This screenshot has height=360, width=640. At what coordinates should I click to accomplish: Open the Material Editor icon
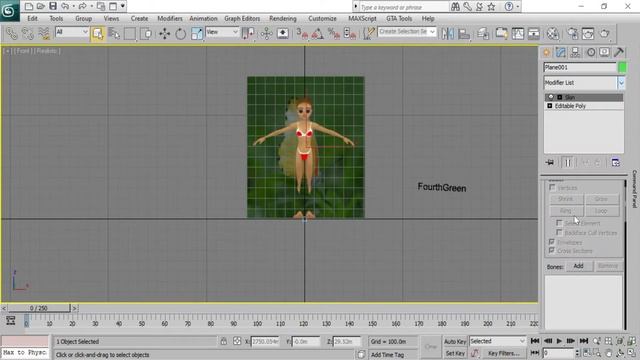coord(553,33)
